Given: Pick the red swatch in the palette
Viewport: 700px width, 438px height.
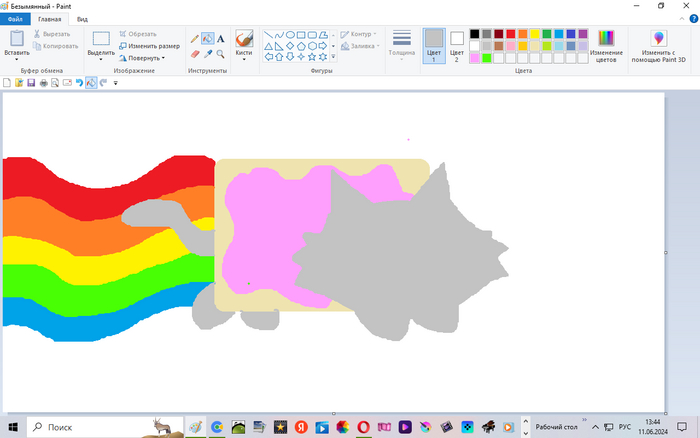Looking at the screenshot, I should (510, 34).
